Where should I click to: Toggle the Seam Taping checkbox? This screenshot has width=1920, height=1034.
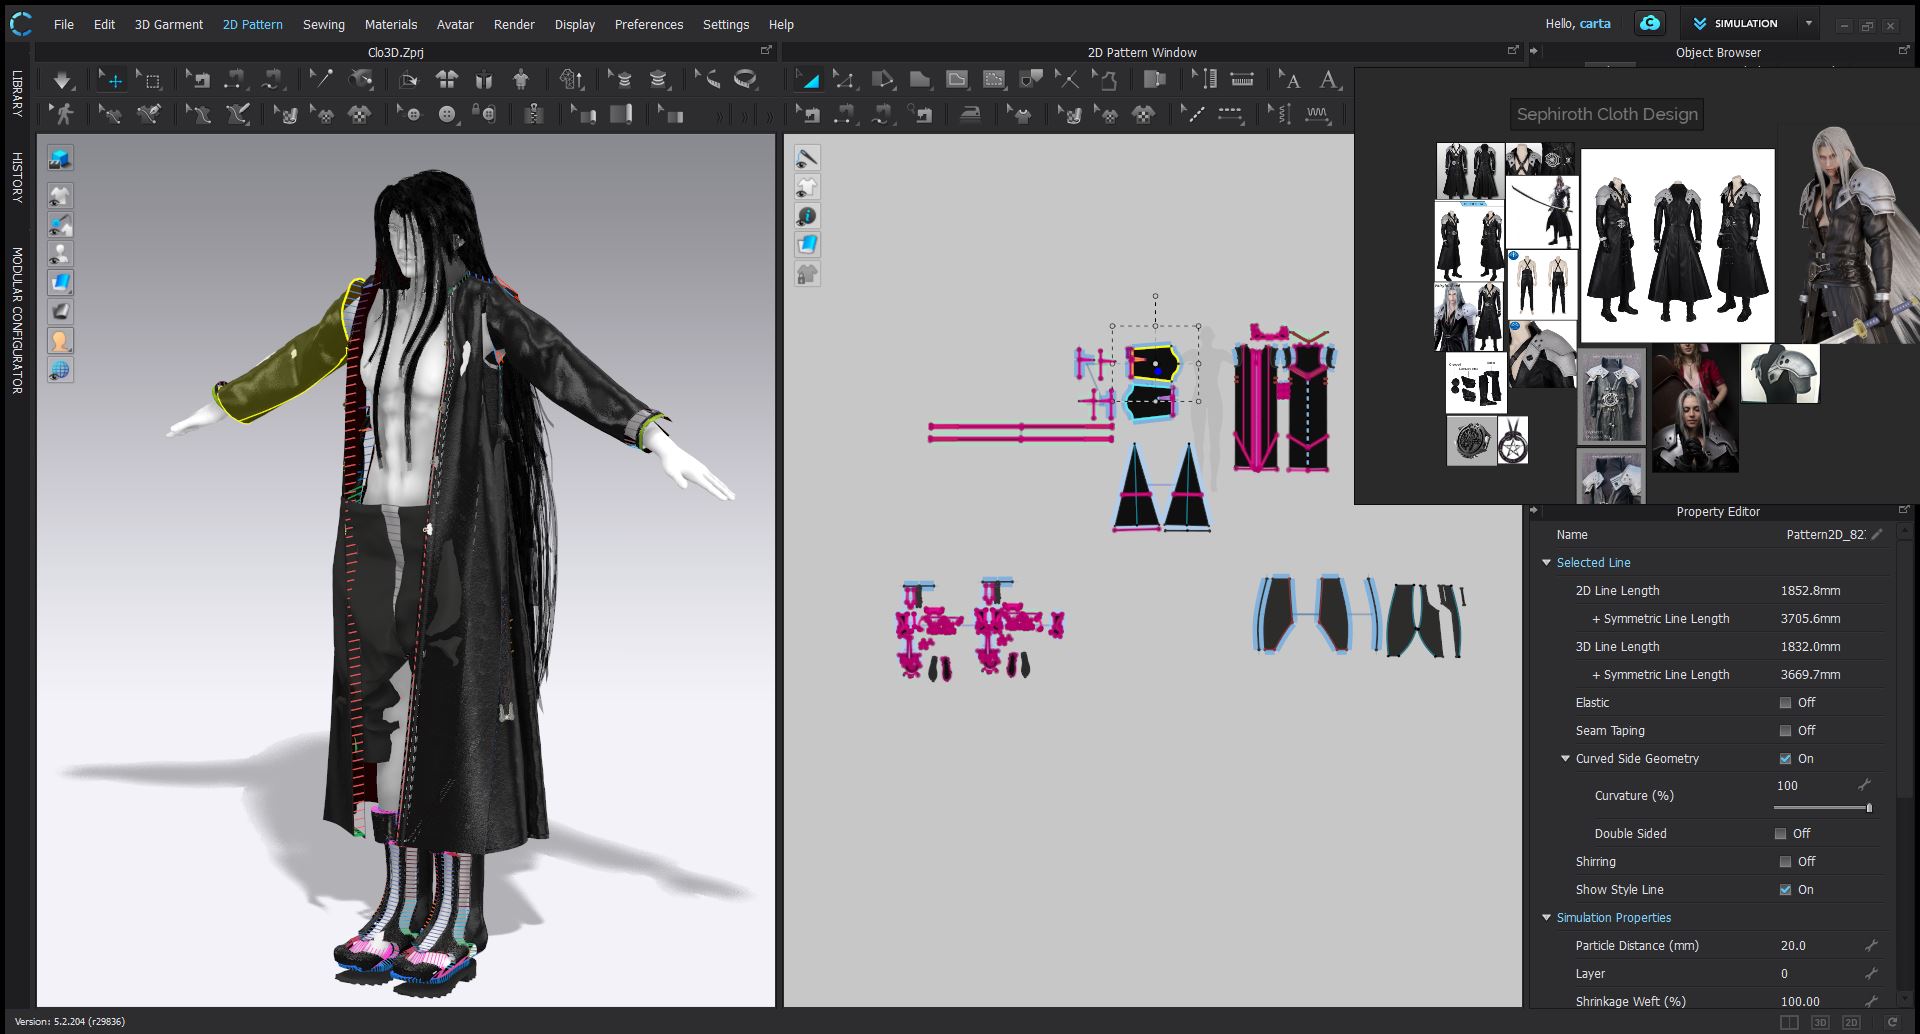pyautogui.click(x=1785, y=731)
